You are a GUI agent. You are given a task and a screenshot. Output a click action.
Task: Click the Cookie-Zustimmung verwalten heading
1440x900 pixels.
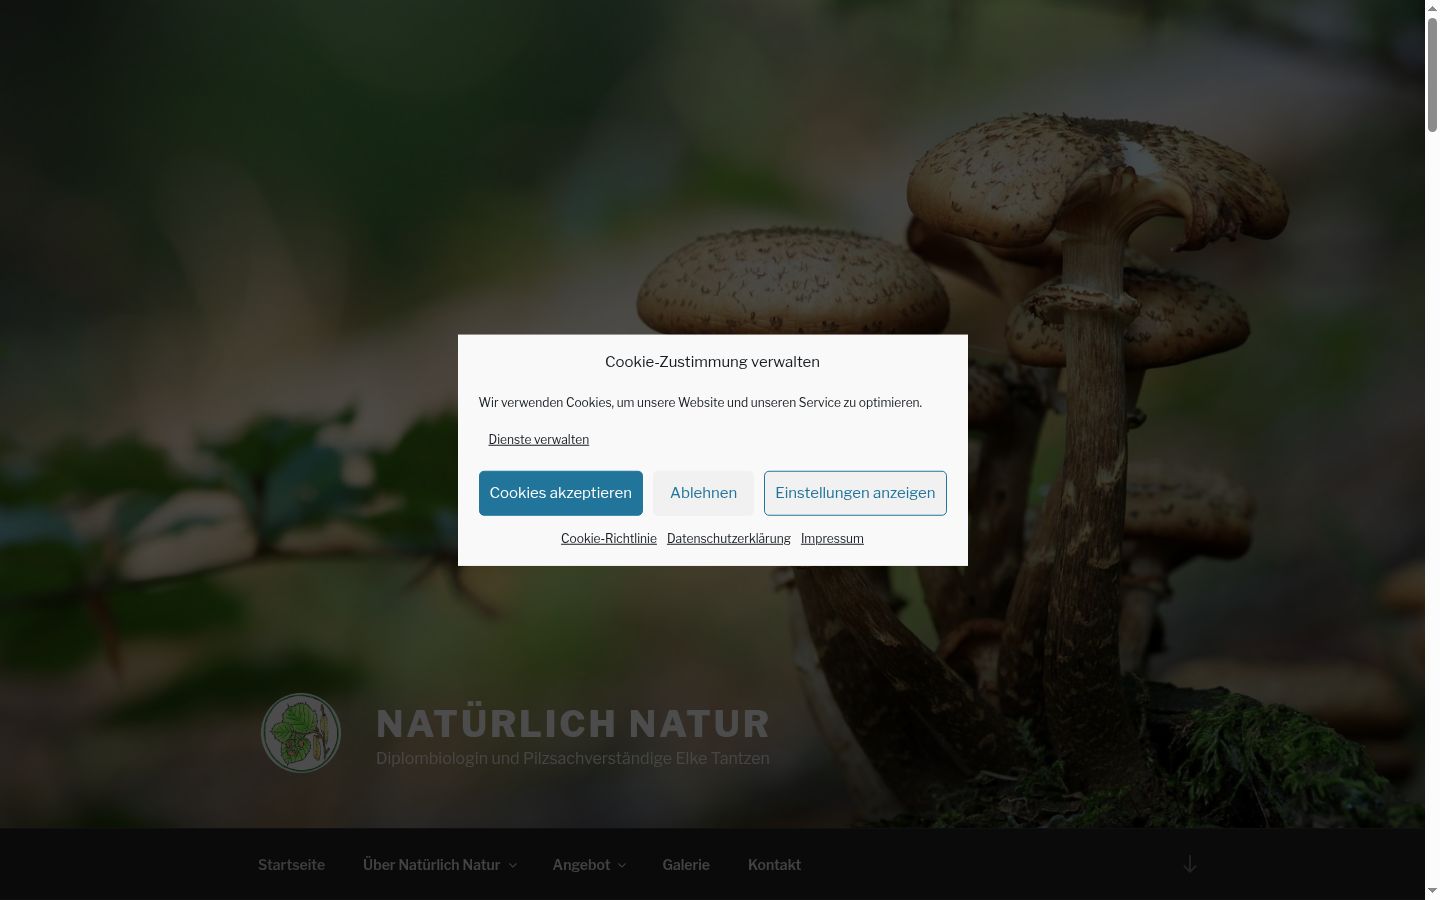tap(712, 362)
